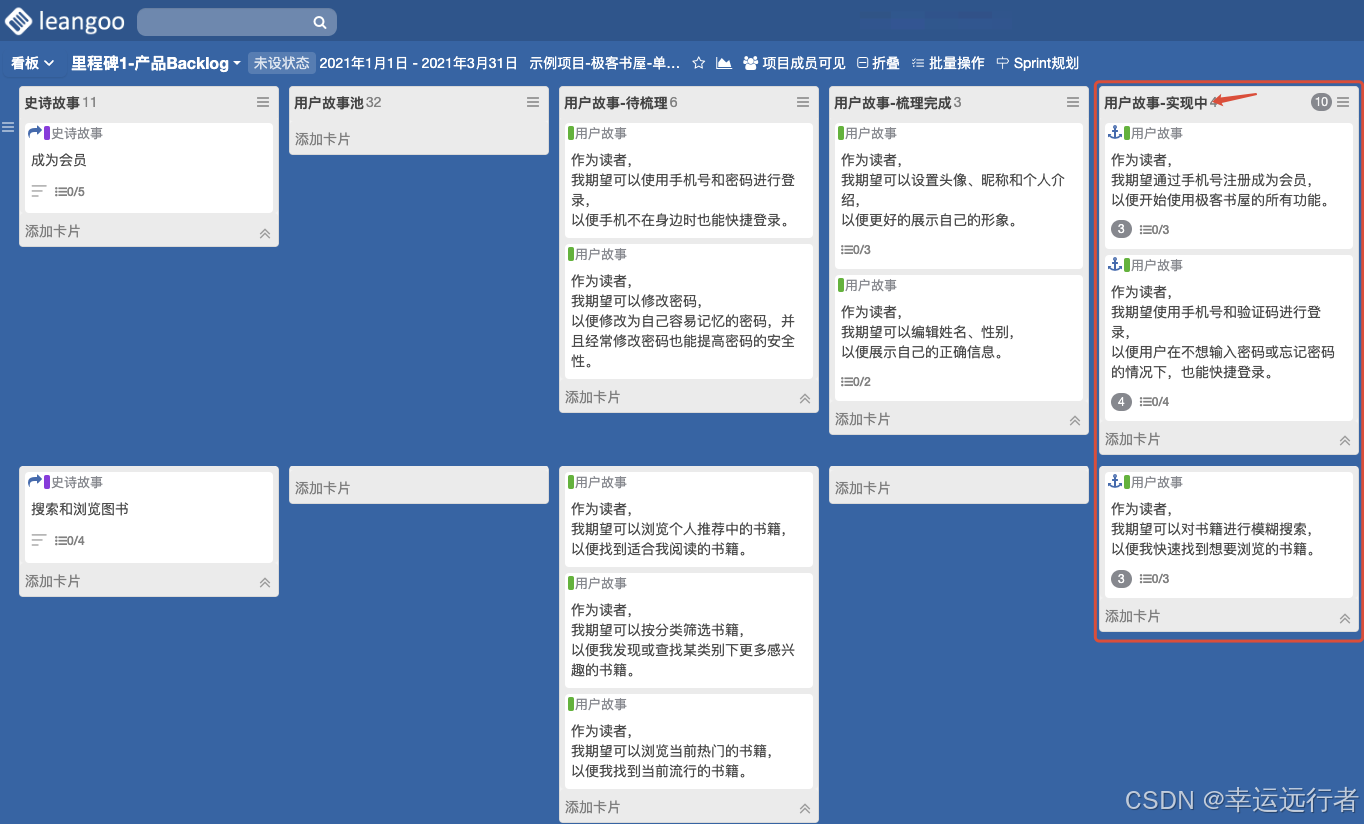Image resolution: width=1364 pixels, height=824 pixels.
Task: Click the 未设状态 status badge
Action: pyautogui.click(x=282, y=63)
